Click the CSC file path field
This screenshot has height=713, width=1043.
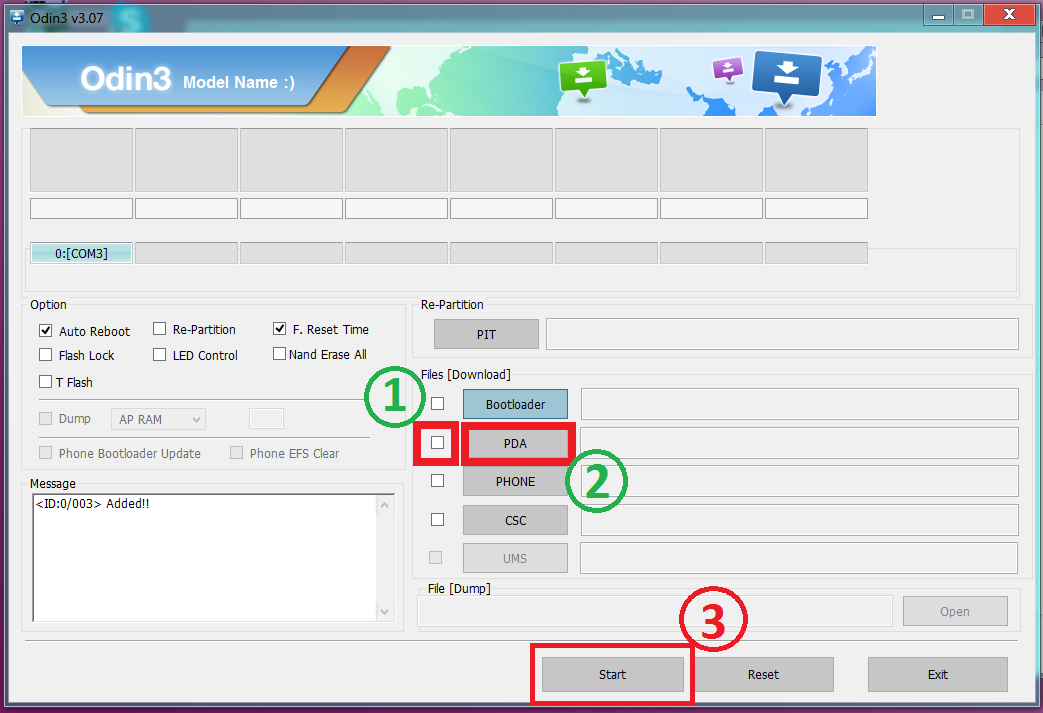click(x=800, y=520)
